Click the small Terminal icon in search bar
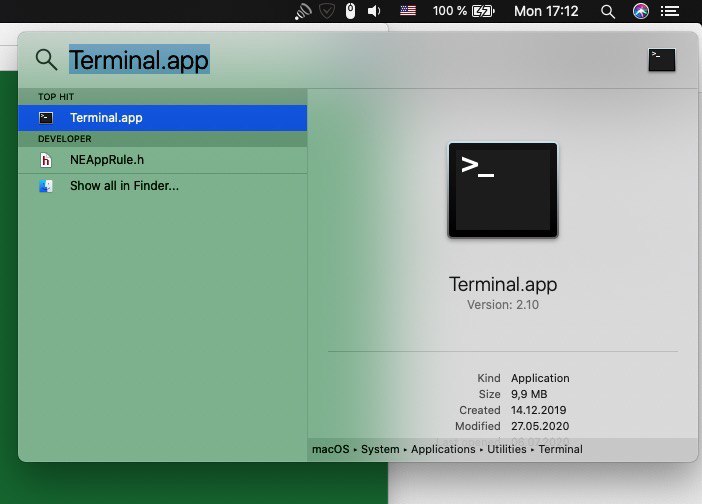The image size is (702, 504). pyautogui.click(x=662, y=60)
